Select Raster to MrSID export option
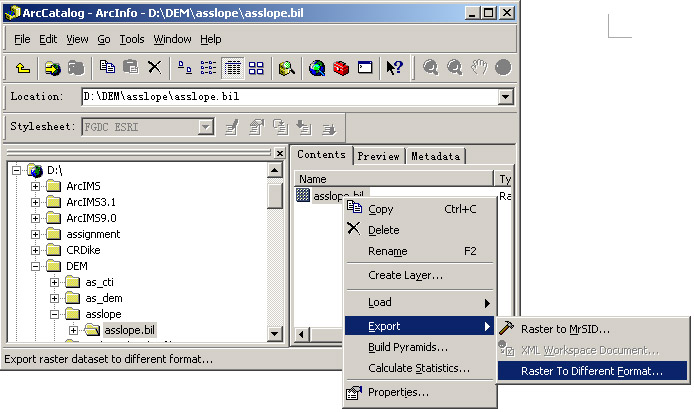The width and height of the screenshot is (694, 412). coord(593,329)
